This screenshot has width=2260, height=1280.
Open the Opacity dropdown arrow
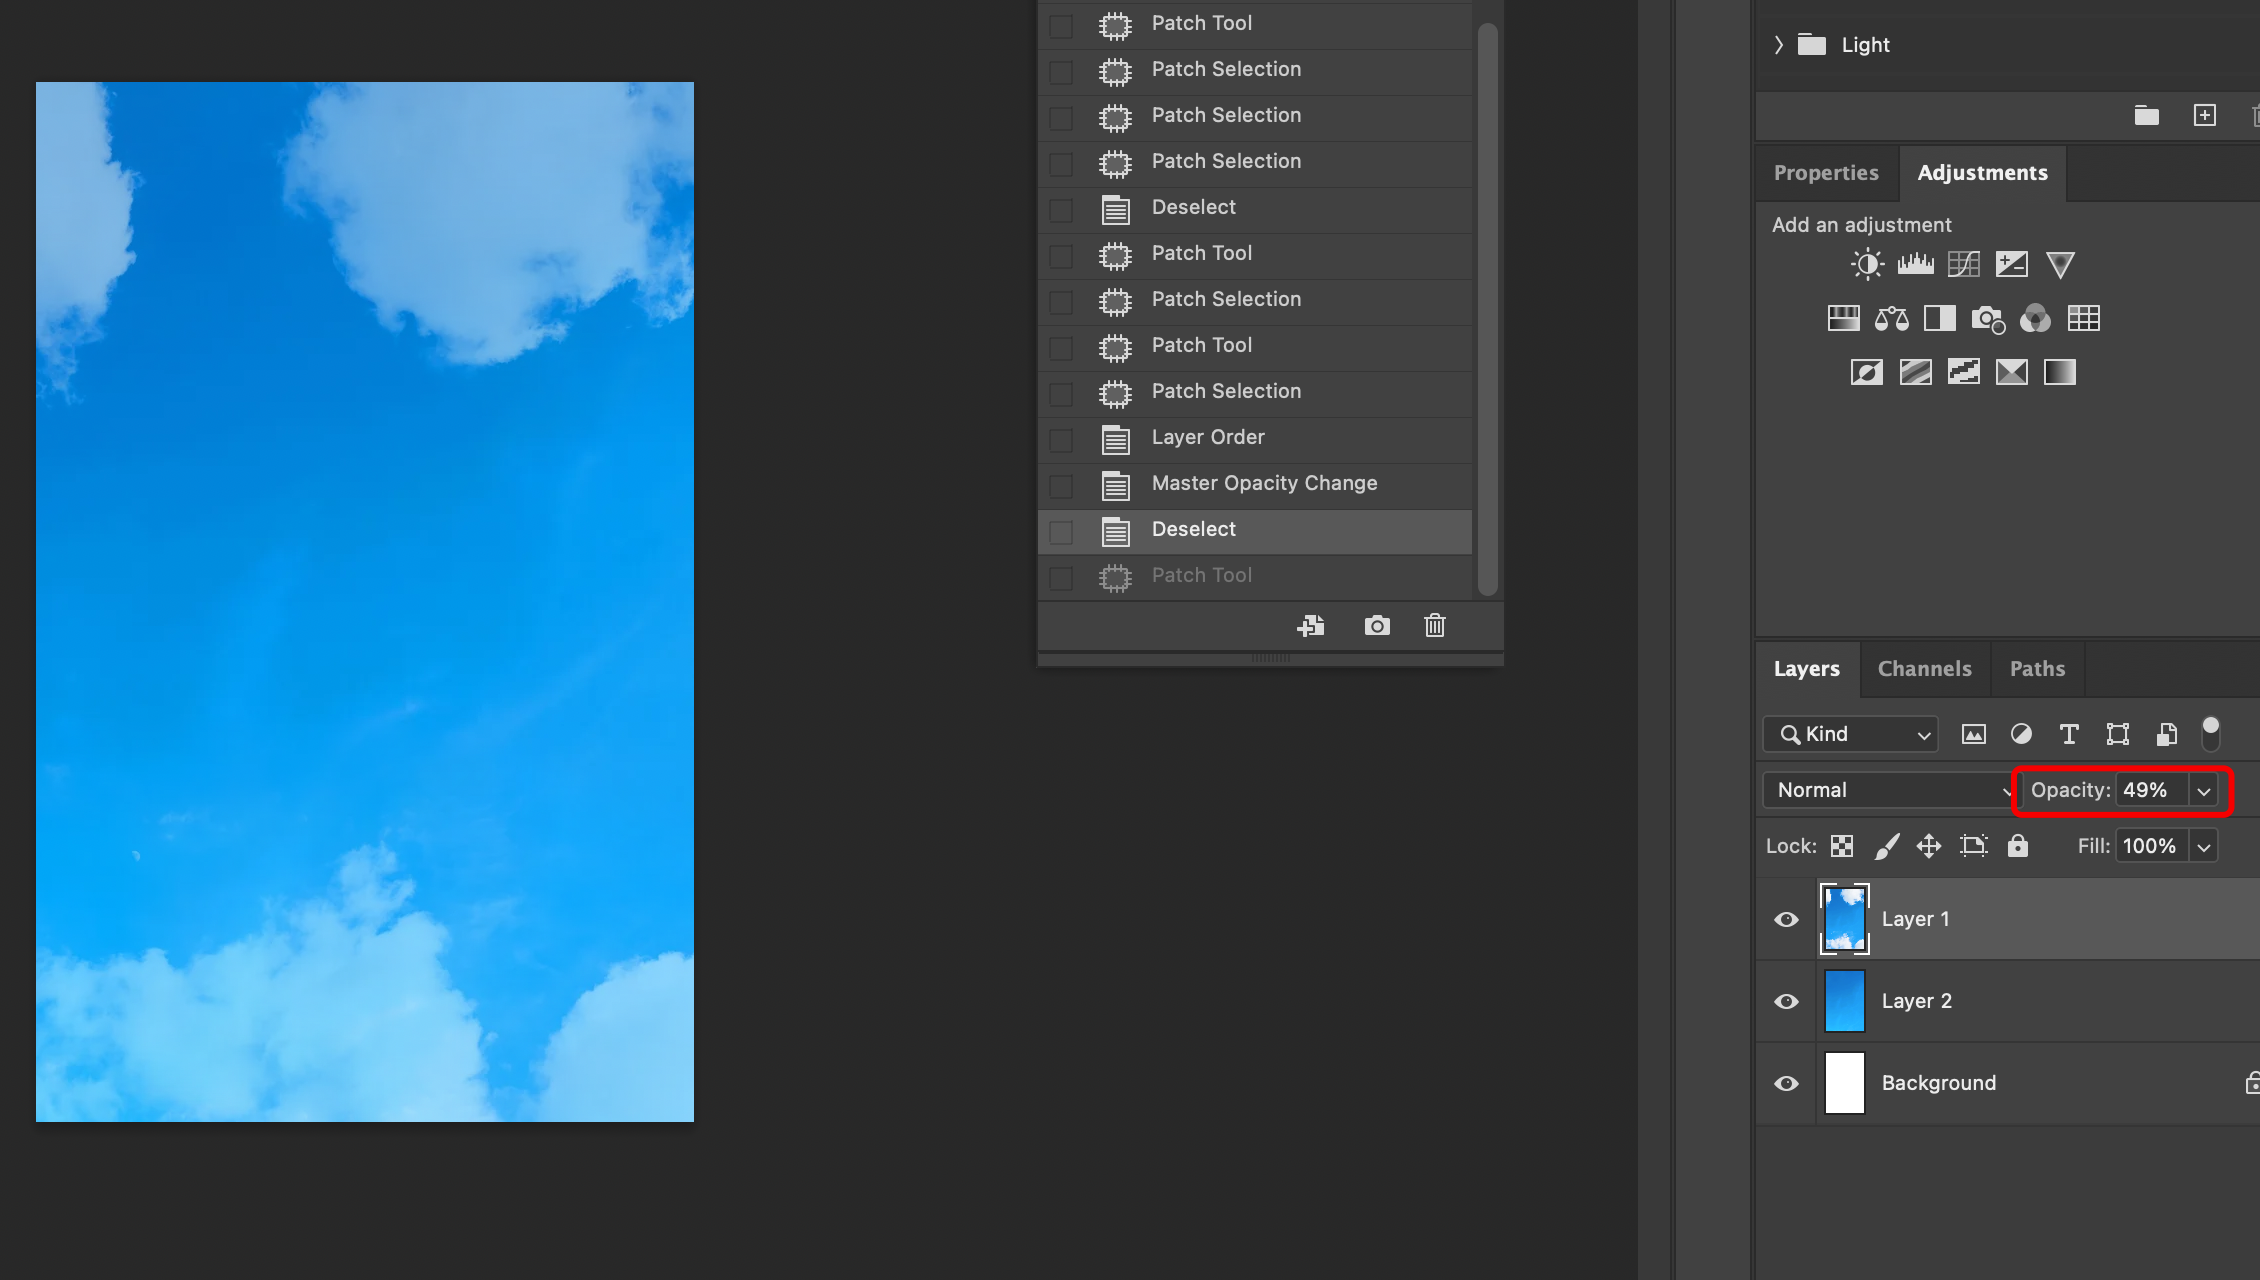(x=2204, y=791)
